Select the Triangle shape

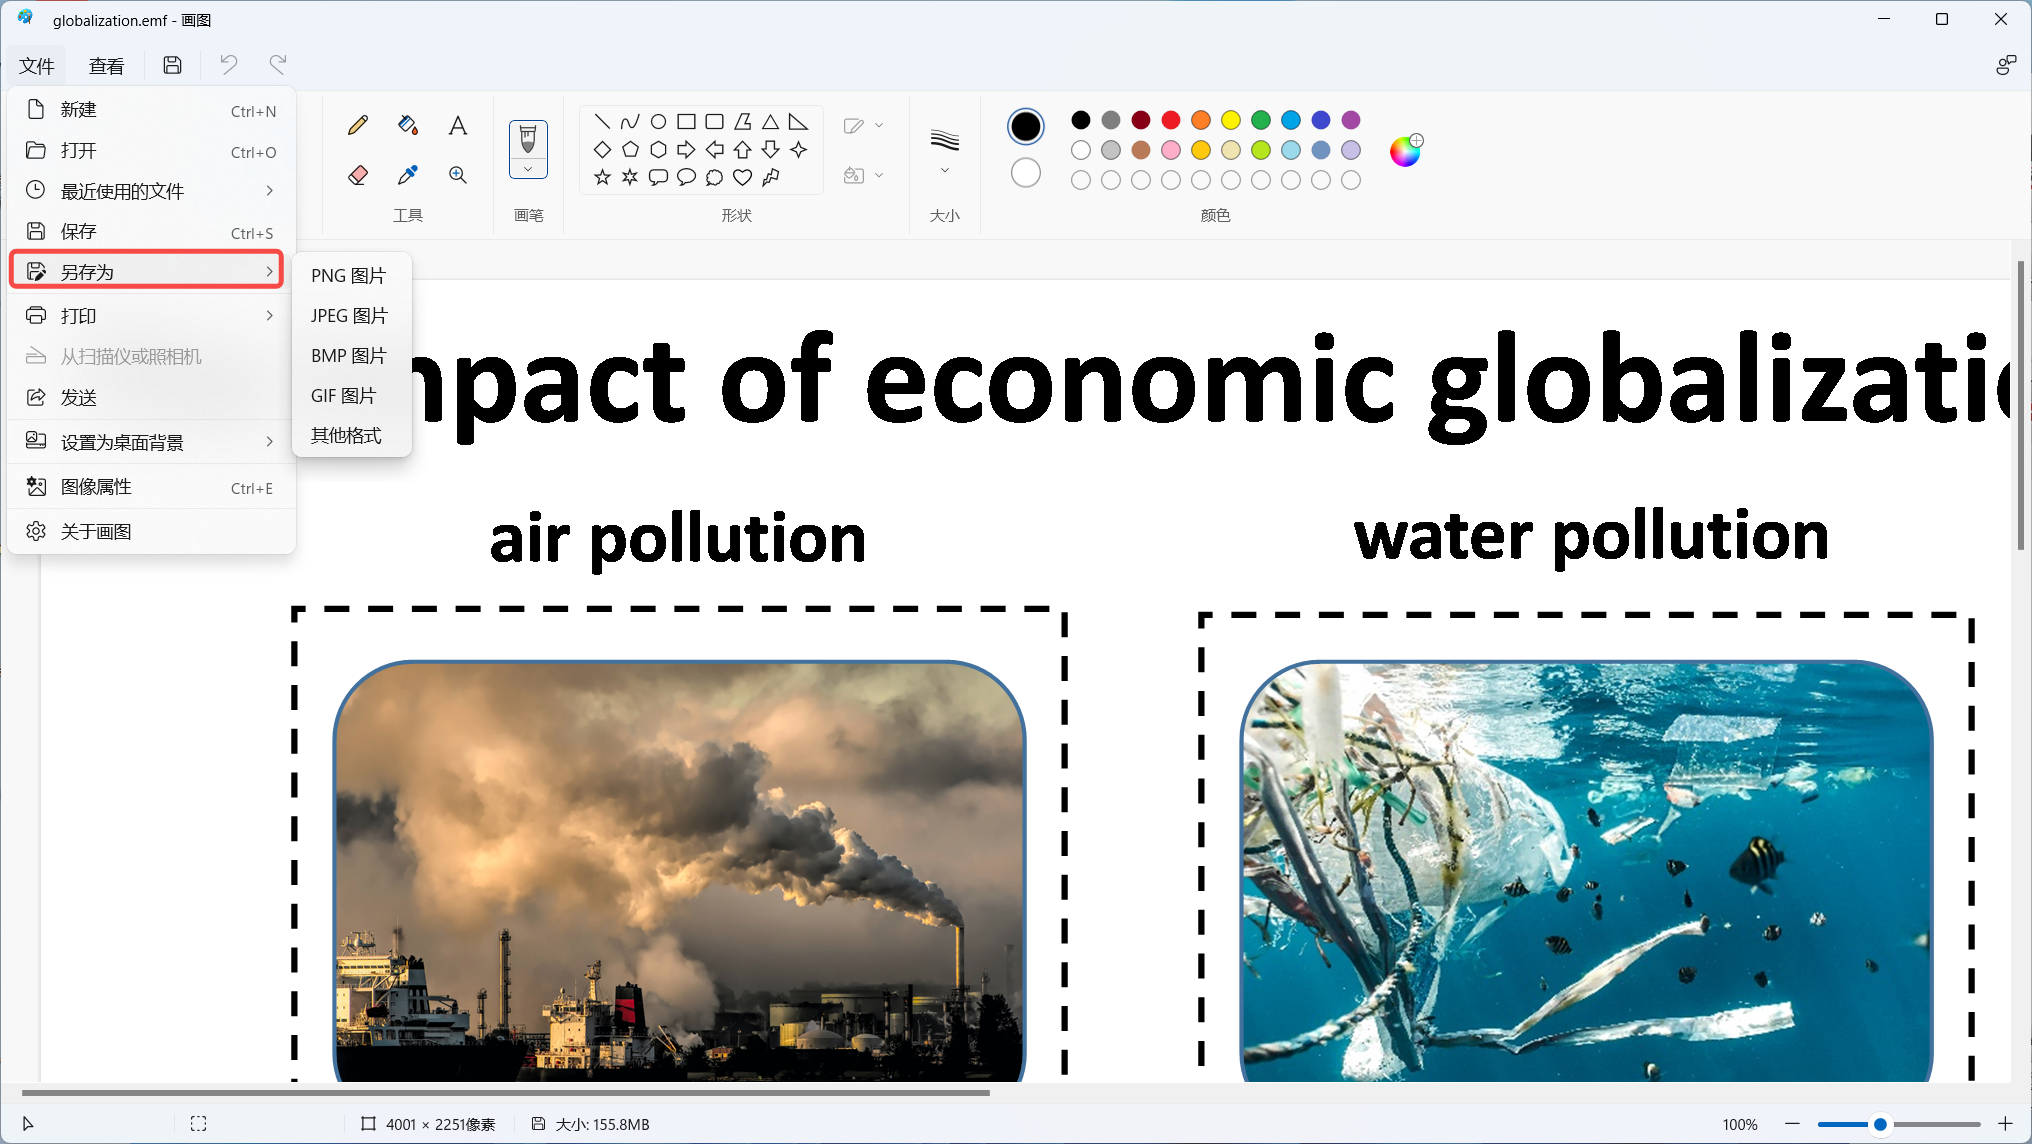[x=770, y=121]
